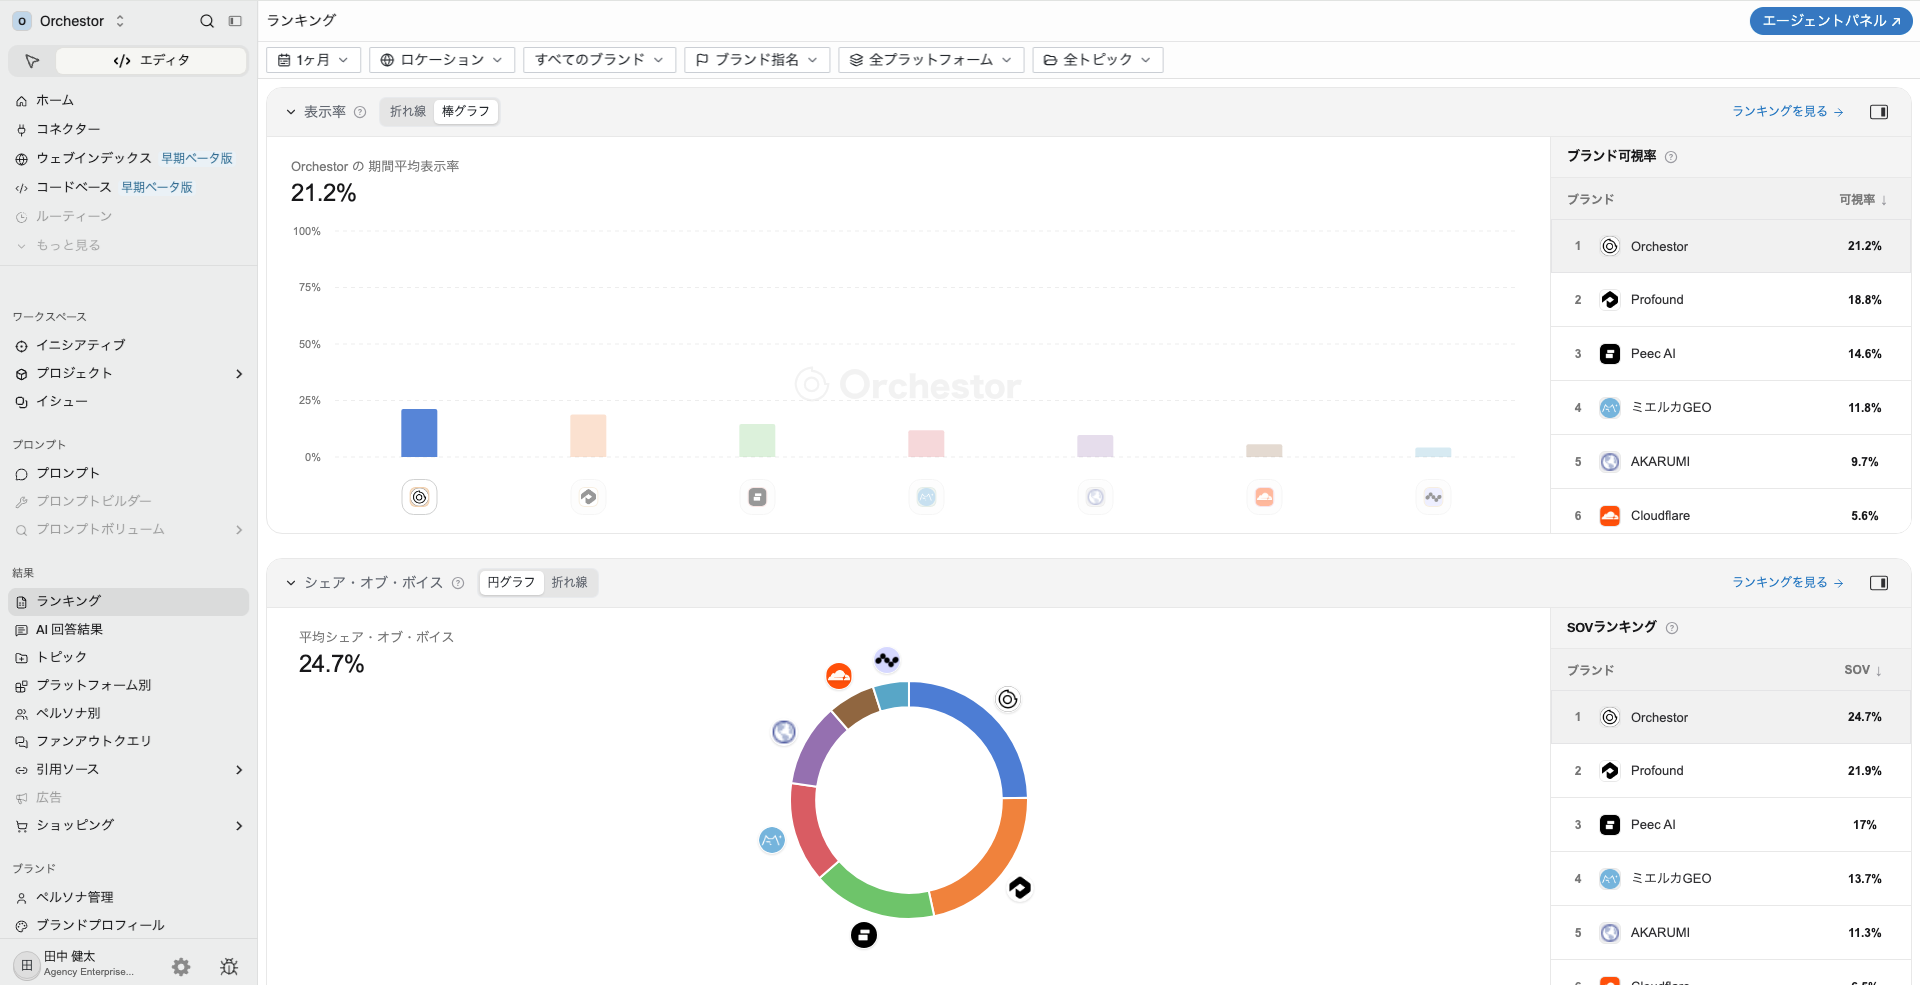Click the Orchestor icon on the donut chart
Viewport: 1920px width, 985px height.
click(x=1008, y=699)
